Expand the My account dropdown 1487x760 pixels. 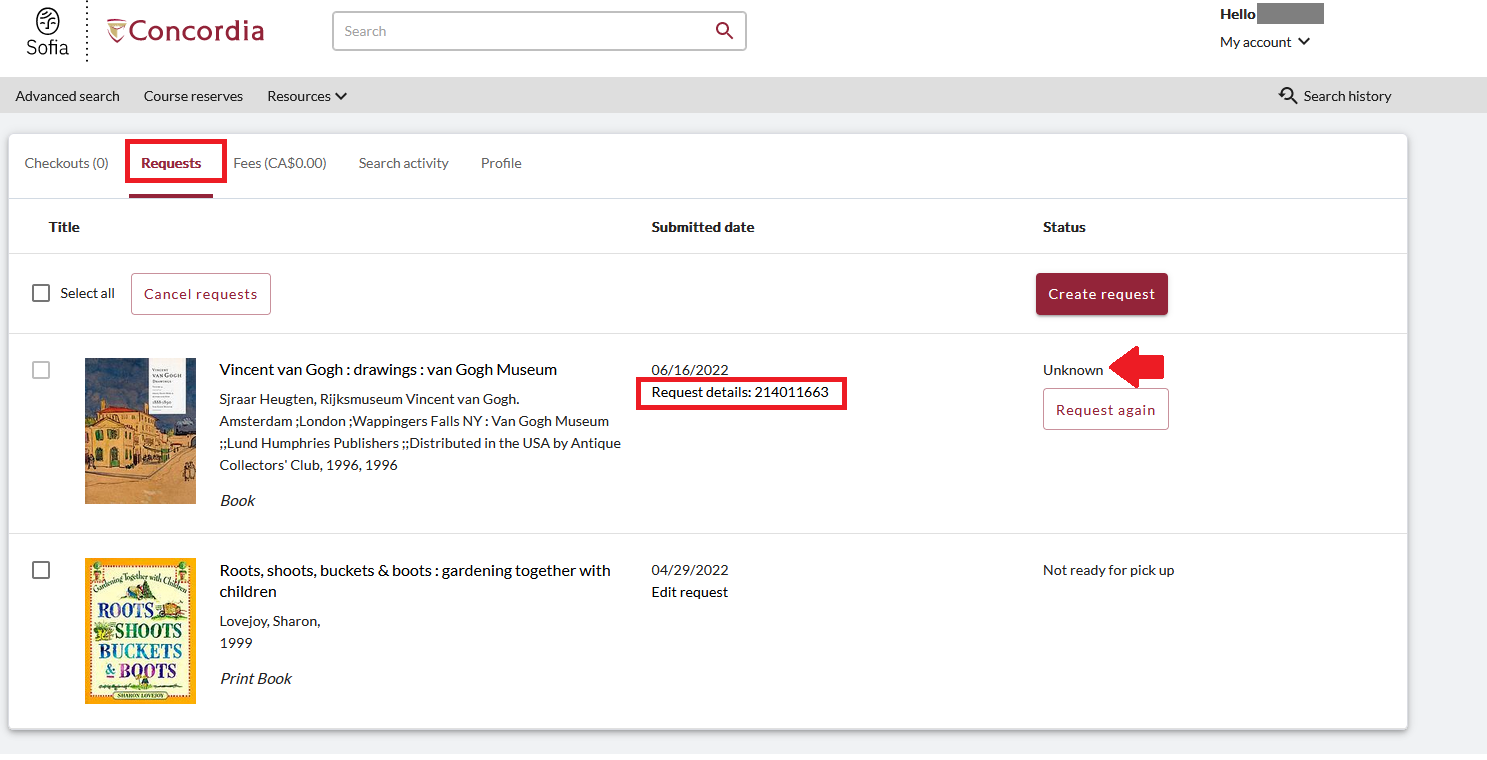1265,42
